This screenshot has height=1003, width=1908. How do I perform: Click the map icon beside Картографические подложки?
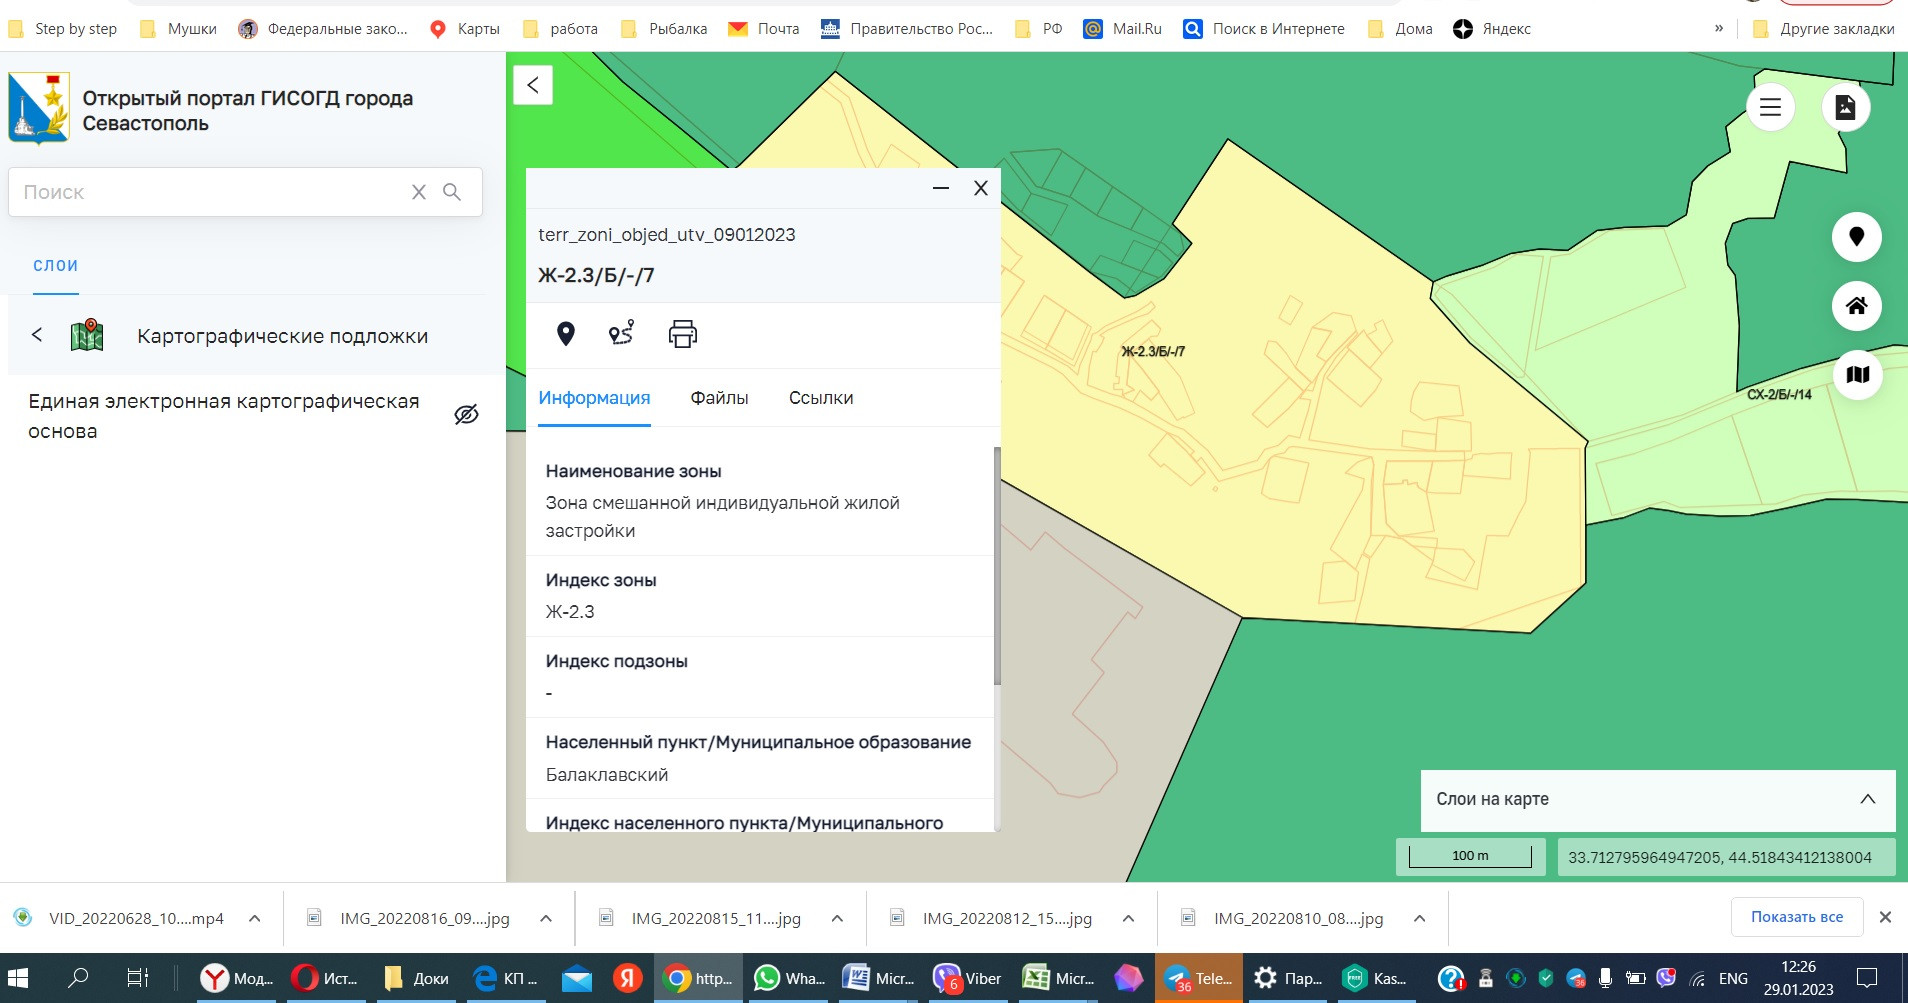coord(87,335)
